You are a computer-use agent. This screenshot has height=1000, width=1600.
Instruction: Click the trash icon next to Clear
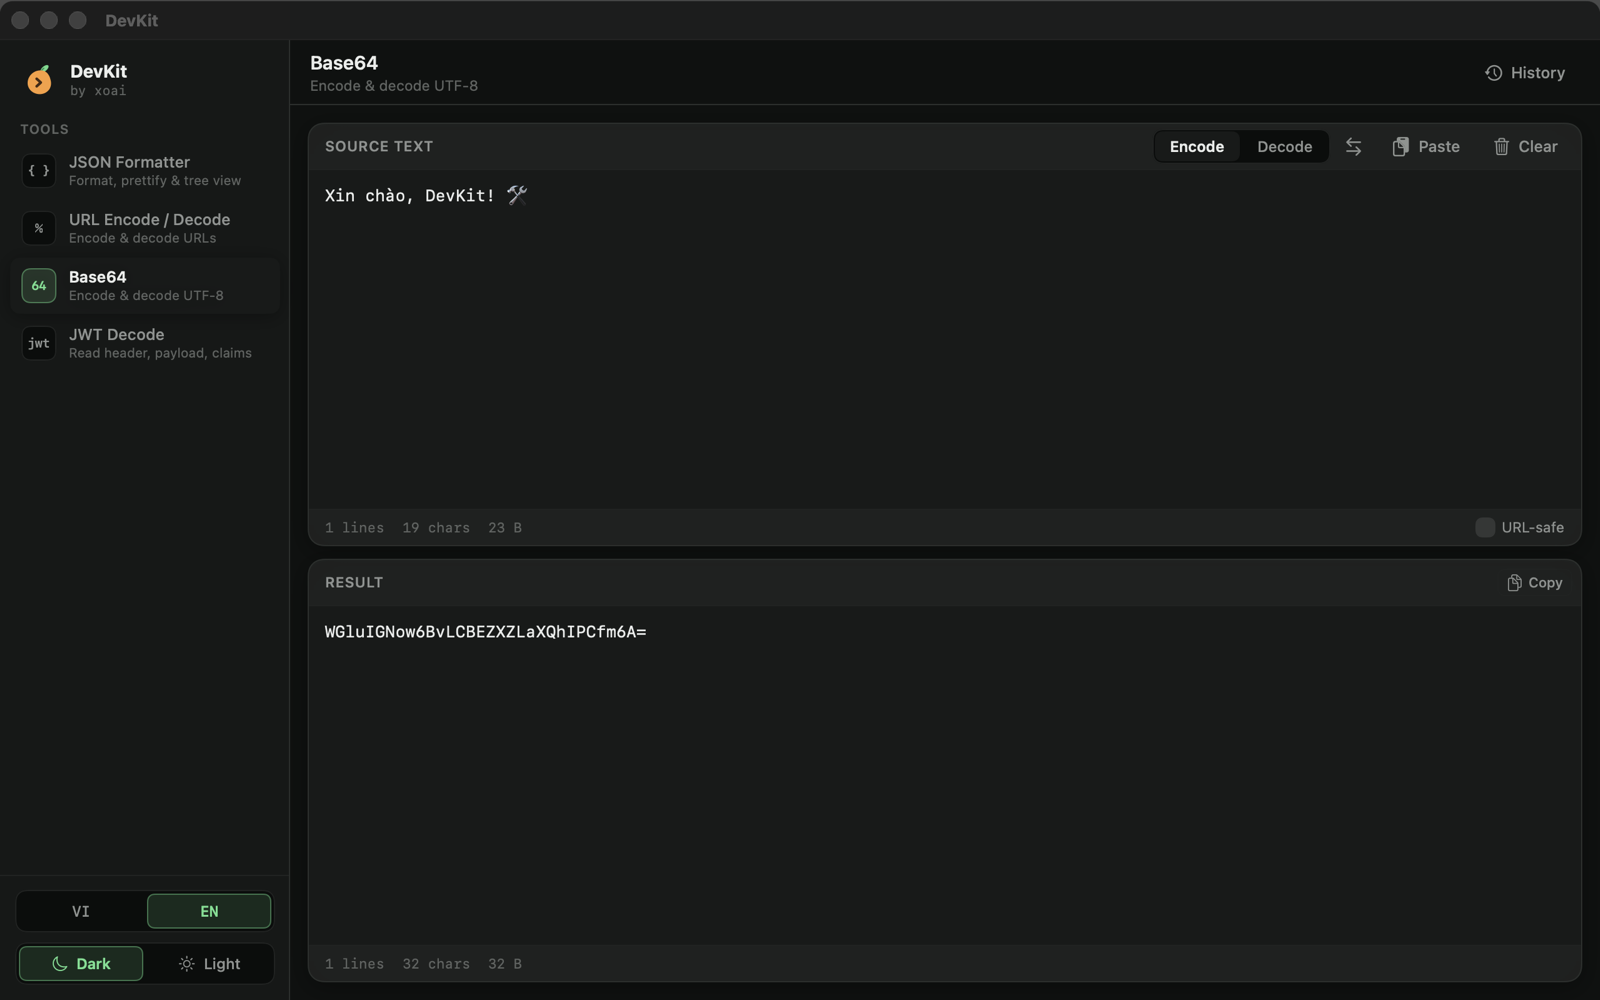click(x=1501, y=147)
